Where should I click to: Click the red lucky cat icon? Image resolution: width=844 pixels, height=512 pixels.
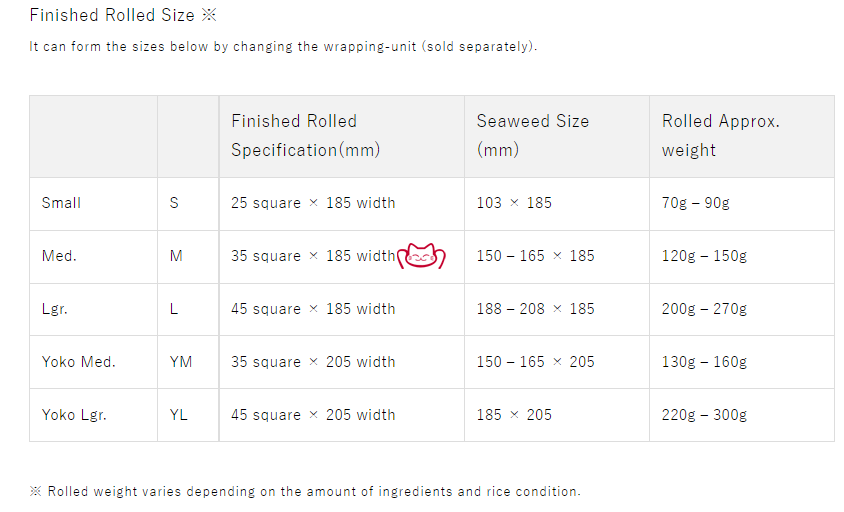click(421, 256)
